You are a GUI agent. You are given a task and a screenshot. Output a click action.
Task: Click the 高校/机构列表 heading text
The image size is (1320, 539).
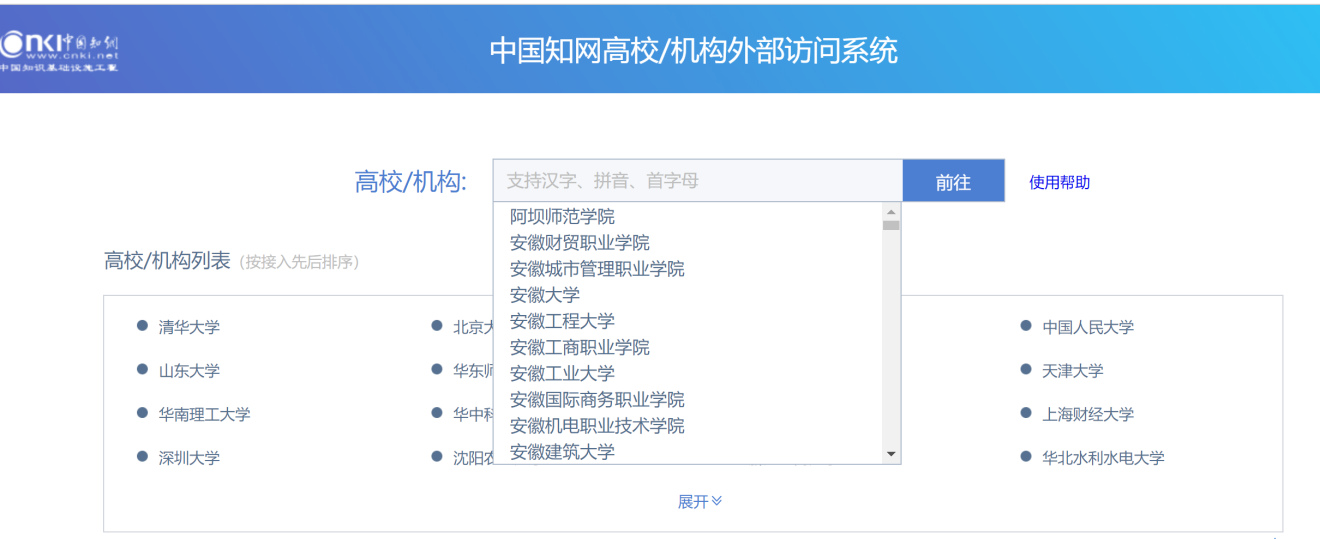coord(167,261)
